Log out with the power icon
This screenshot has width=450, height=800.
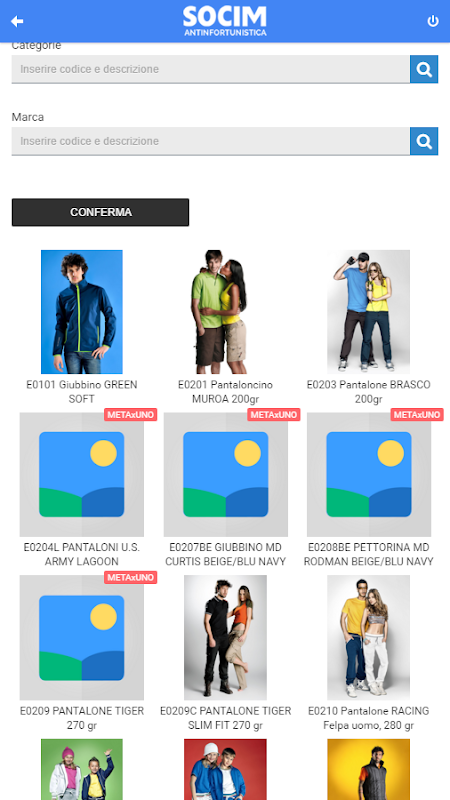(x=433, y=21)
